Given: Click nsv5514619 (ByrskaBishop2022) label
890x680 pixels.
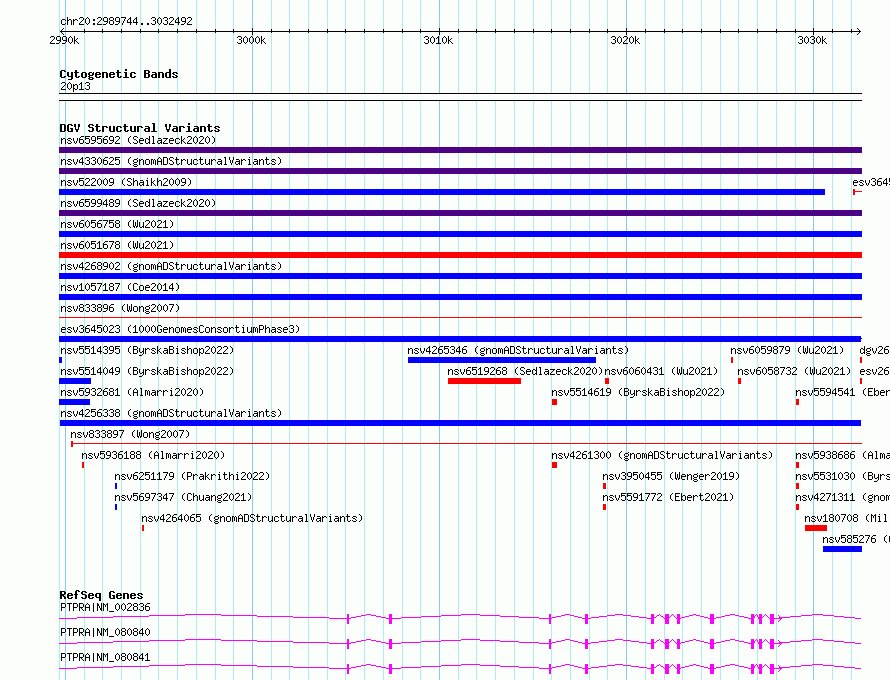Looking at the screenshot, I should [x=638, y=392].
